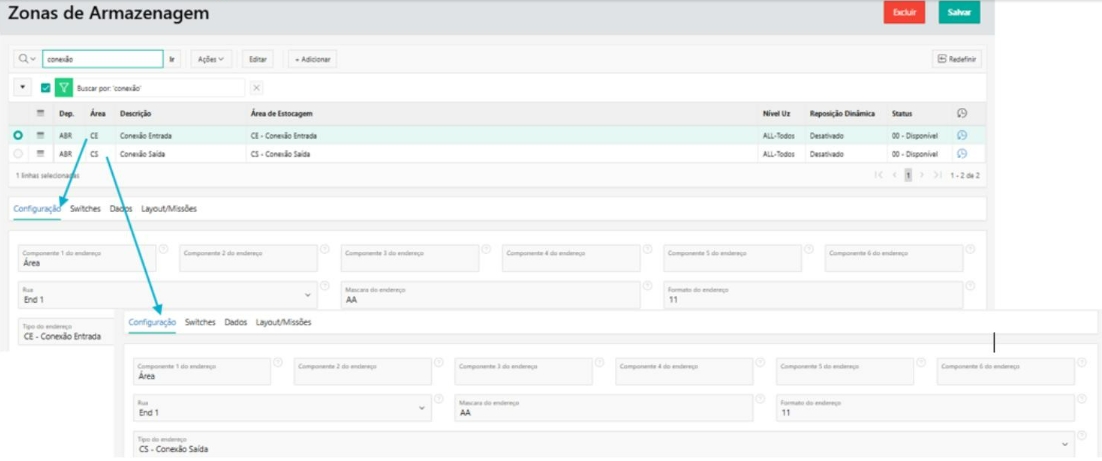This screenshot has width=1102, height=461.
Task: Click page number 1 in pagination
Action: [x=908, y=174]
